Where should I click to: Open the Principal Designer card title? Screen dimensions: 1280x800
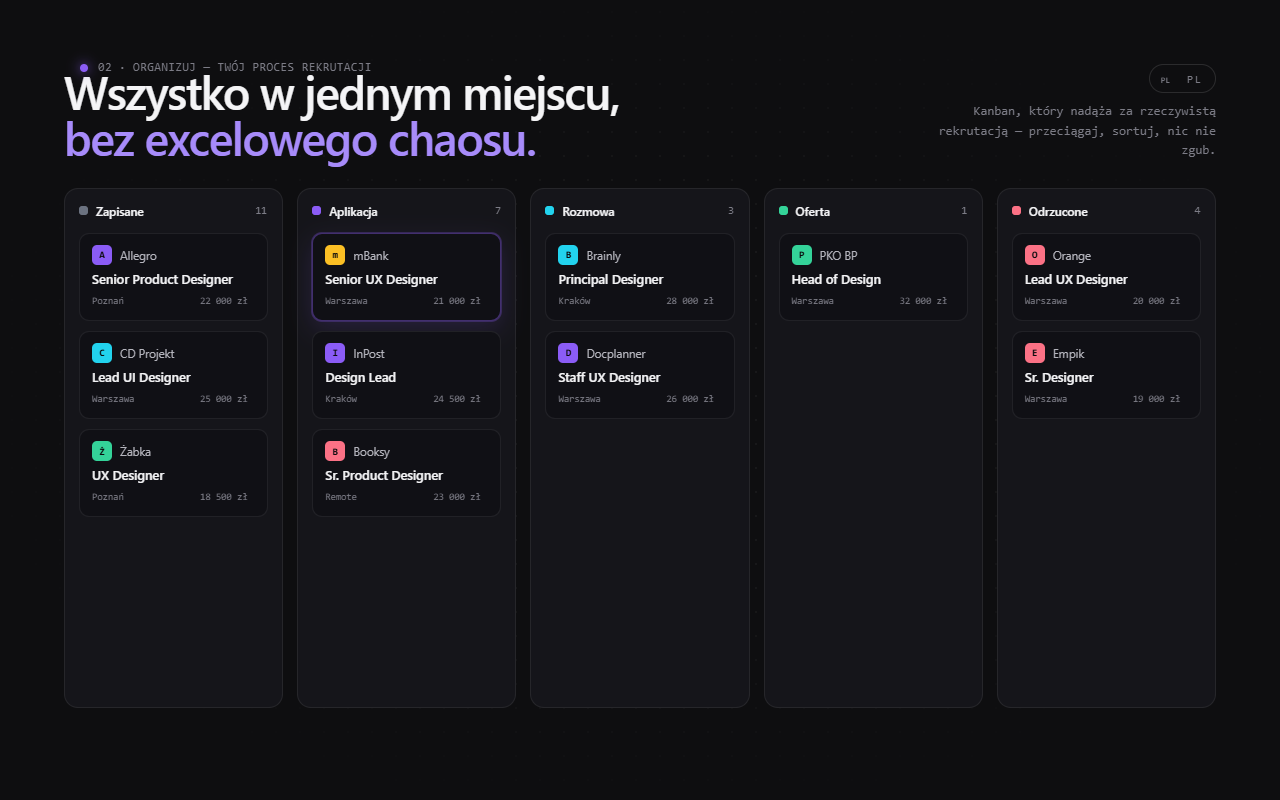[610, 280]
